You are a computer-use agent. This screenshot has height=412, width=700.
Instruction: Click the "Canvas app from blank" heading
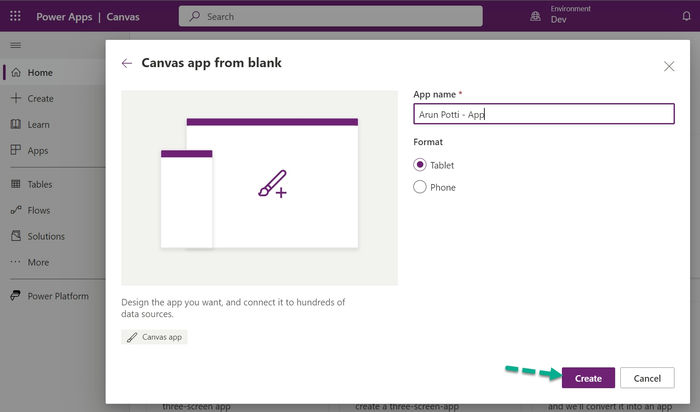coord(212,63)
